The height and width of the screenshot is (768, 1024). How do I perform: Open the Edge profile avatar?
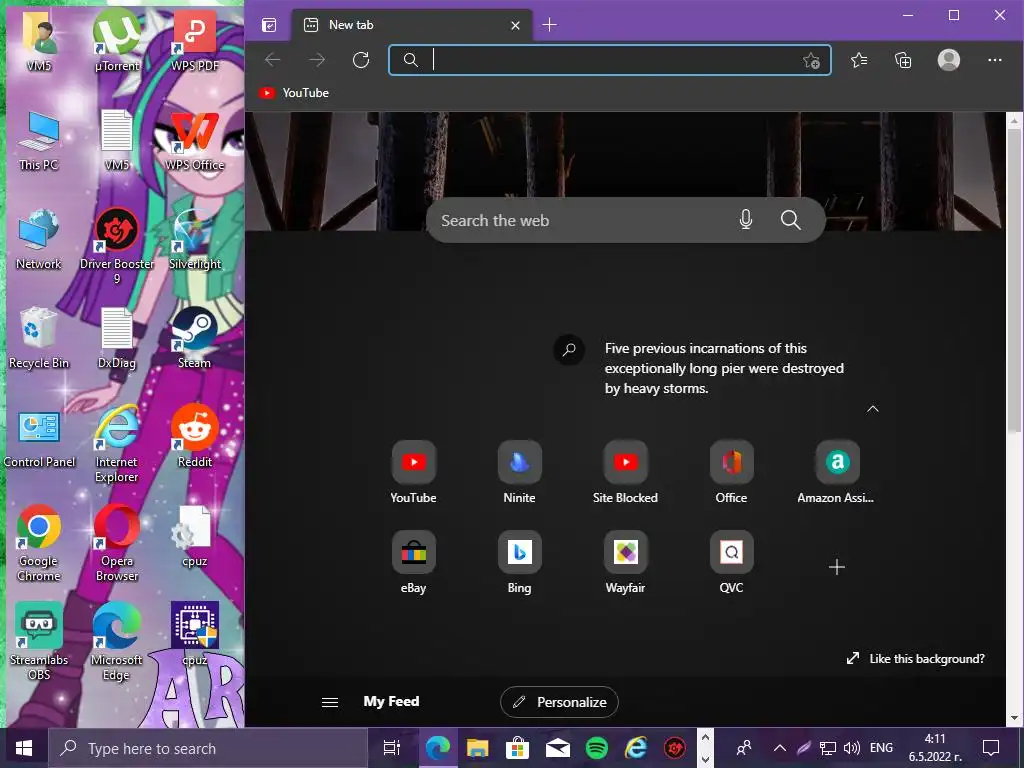pyautogui.click(x=948, y=60)
